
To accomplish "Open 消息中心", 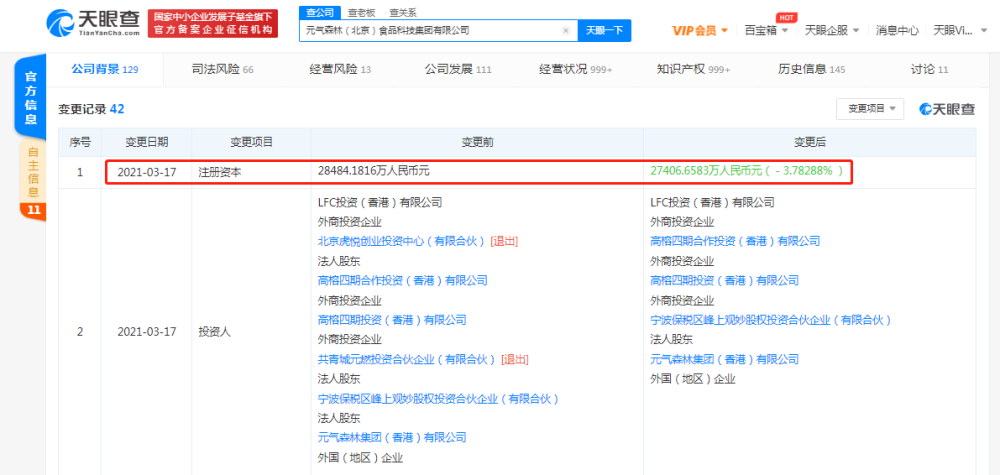I will click(x=897, y=30).
